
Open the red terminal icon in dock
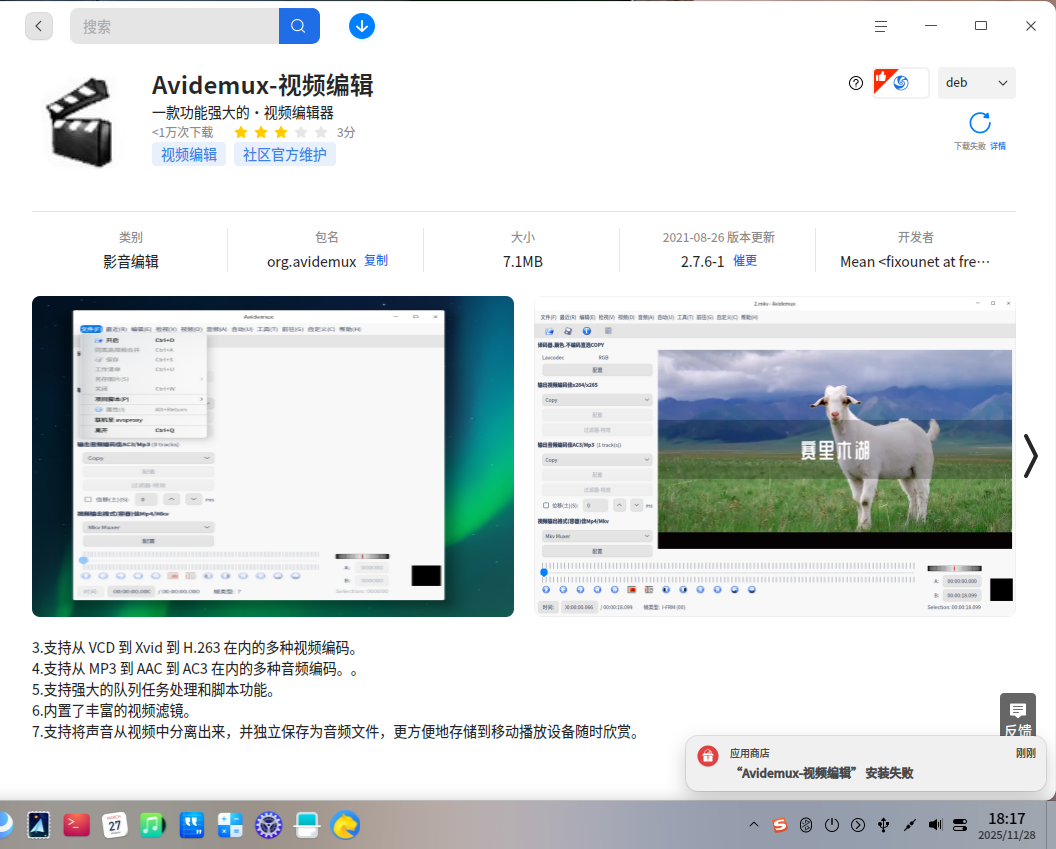click(x=76, y=825)
